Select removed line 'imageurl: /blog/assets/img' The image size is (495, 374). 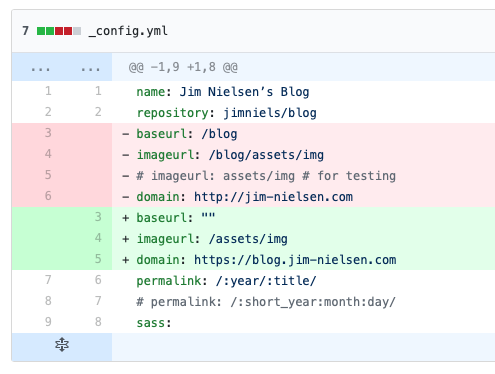pyautogui.click(x=230, y=155)
